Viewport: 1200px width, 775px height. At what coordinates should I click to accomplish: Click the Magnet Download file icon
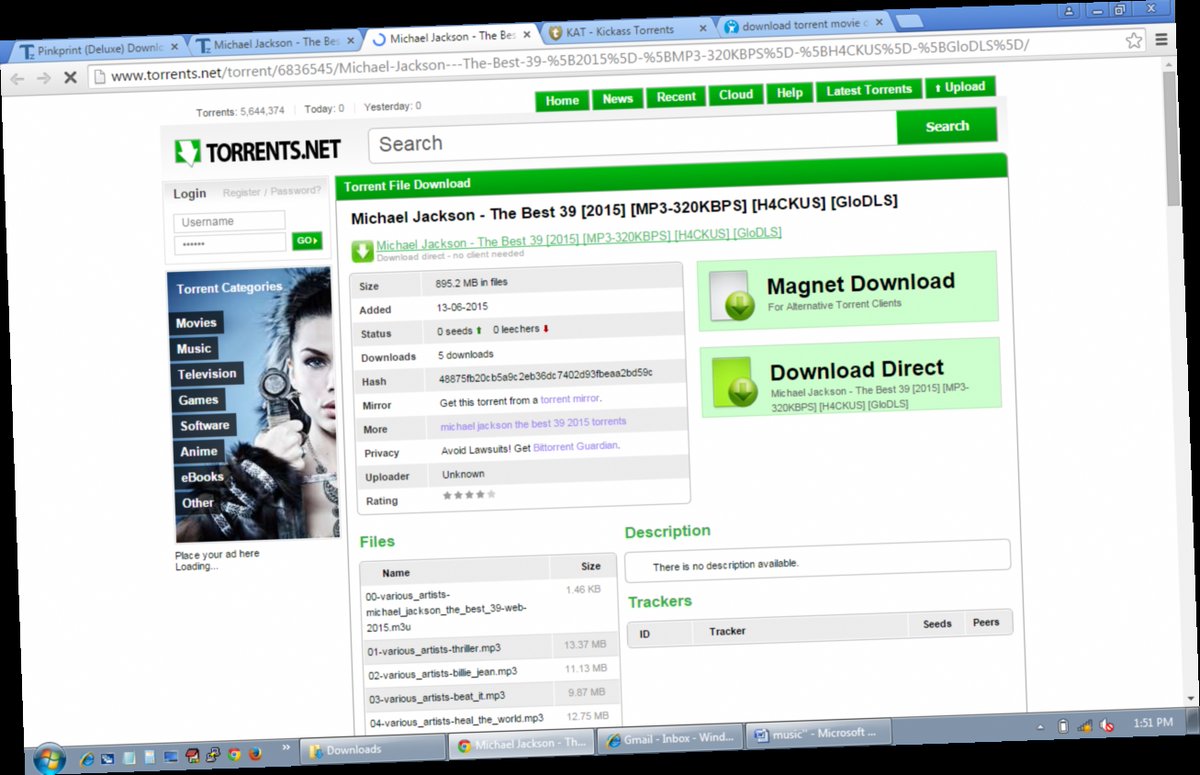730,296
